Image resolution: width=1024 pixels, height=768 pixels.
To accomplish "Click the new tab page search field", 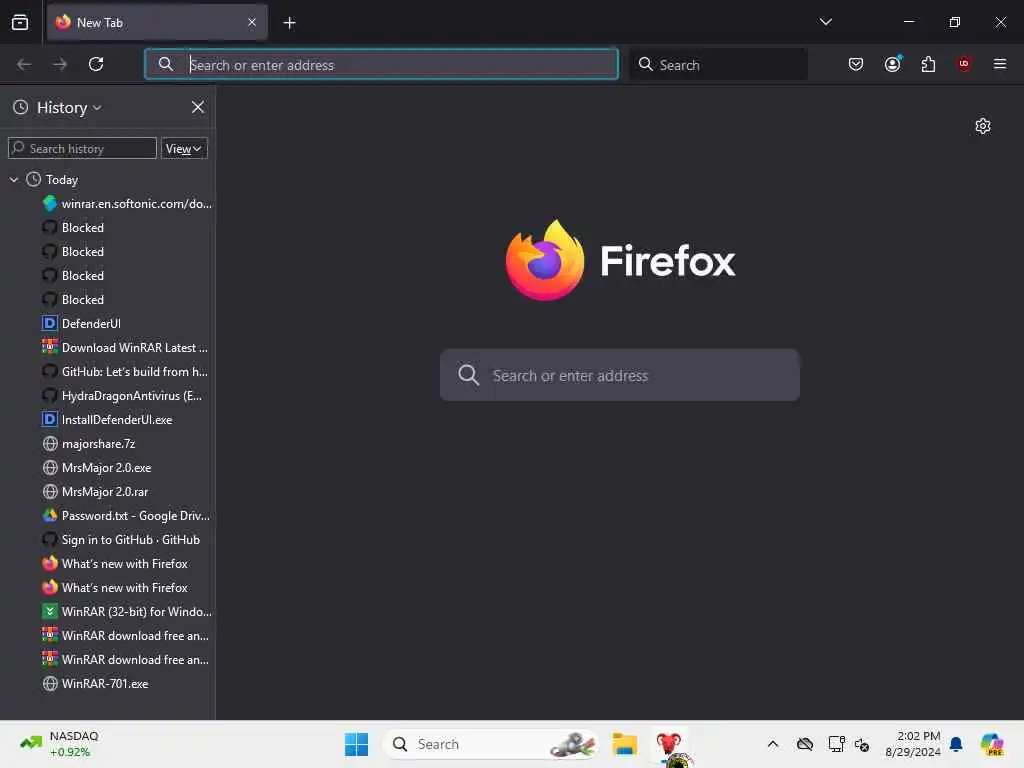I will coord(619,376).
